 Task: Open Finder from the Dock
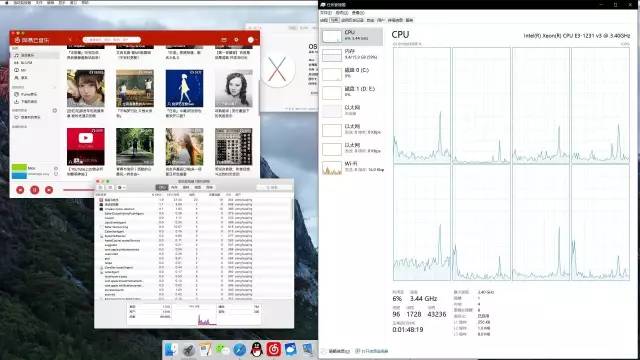pos(171,350)
